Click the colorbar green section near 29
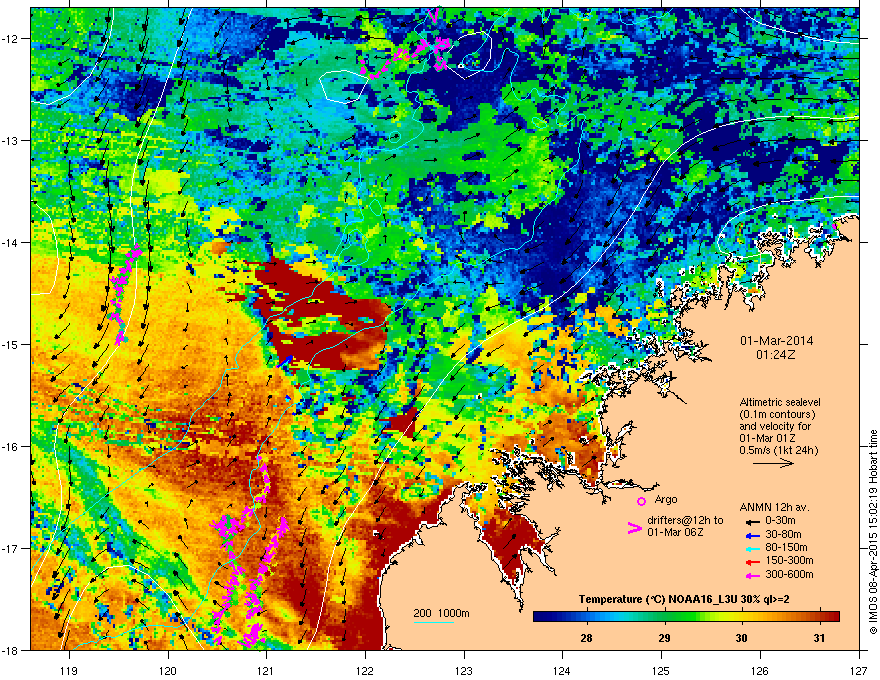Image resolution: width=880 pixels, height=680 pixels. [665, 617]
